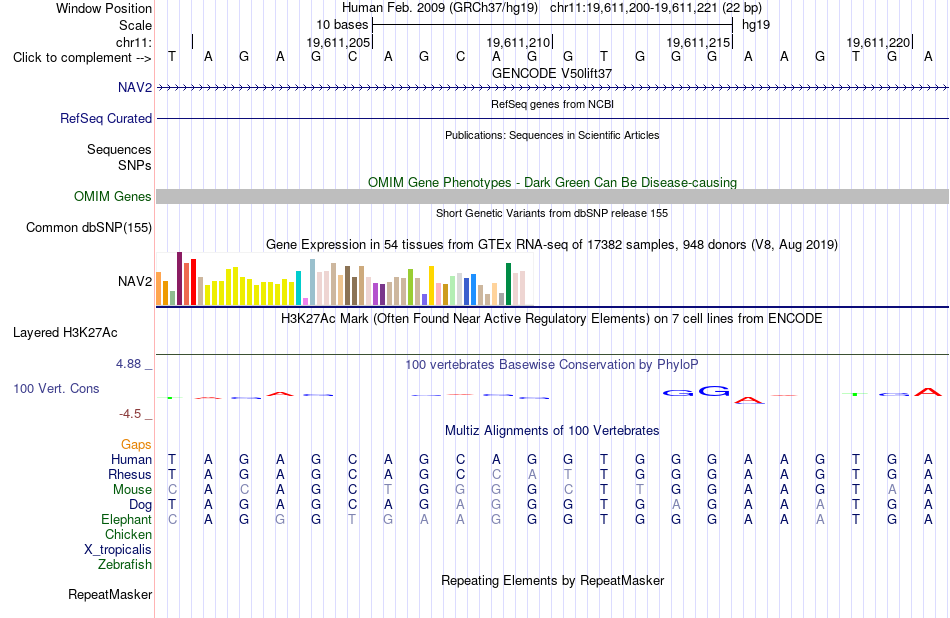Screen dimensions: 950x618
Task: Click the hg19 label by the scale bar
Action: (x=756, y=25)
